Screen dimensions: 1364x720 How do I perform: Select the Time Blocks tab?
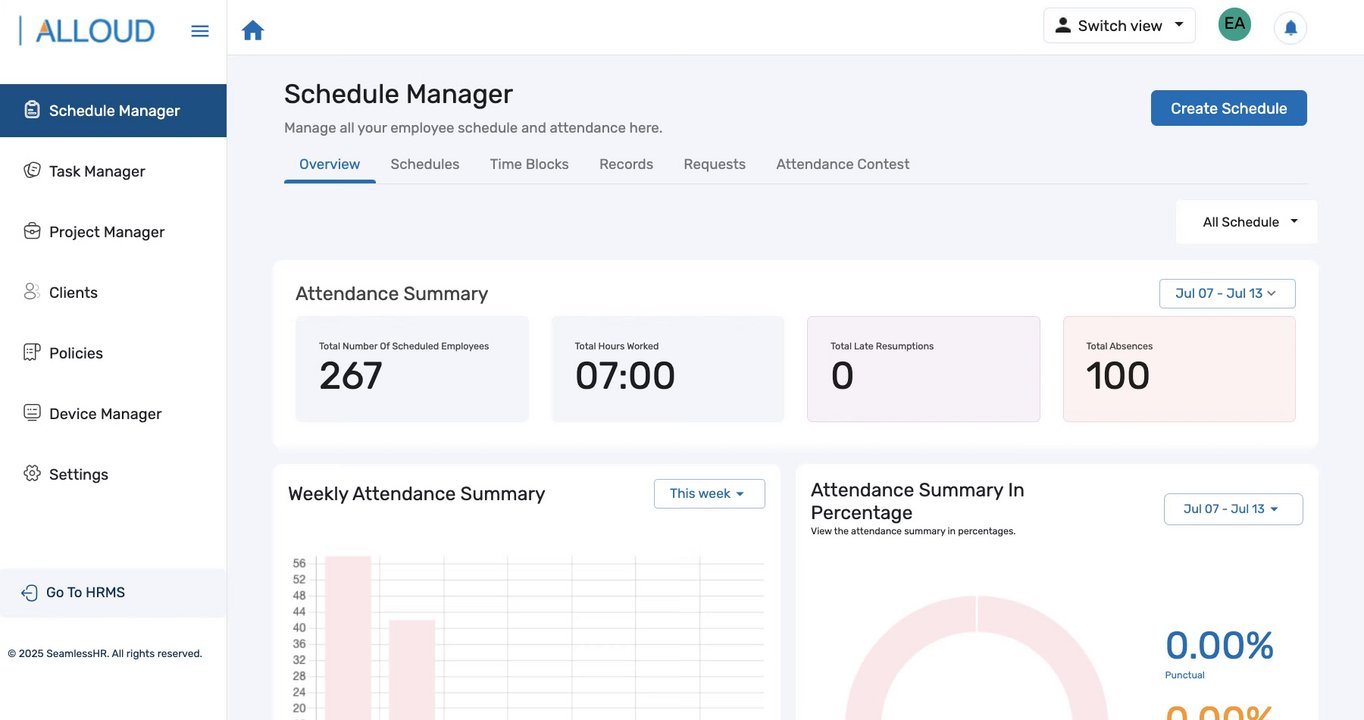pyautogui.click(x=529, y=164)
